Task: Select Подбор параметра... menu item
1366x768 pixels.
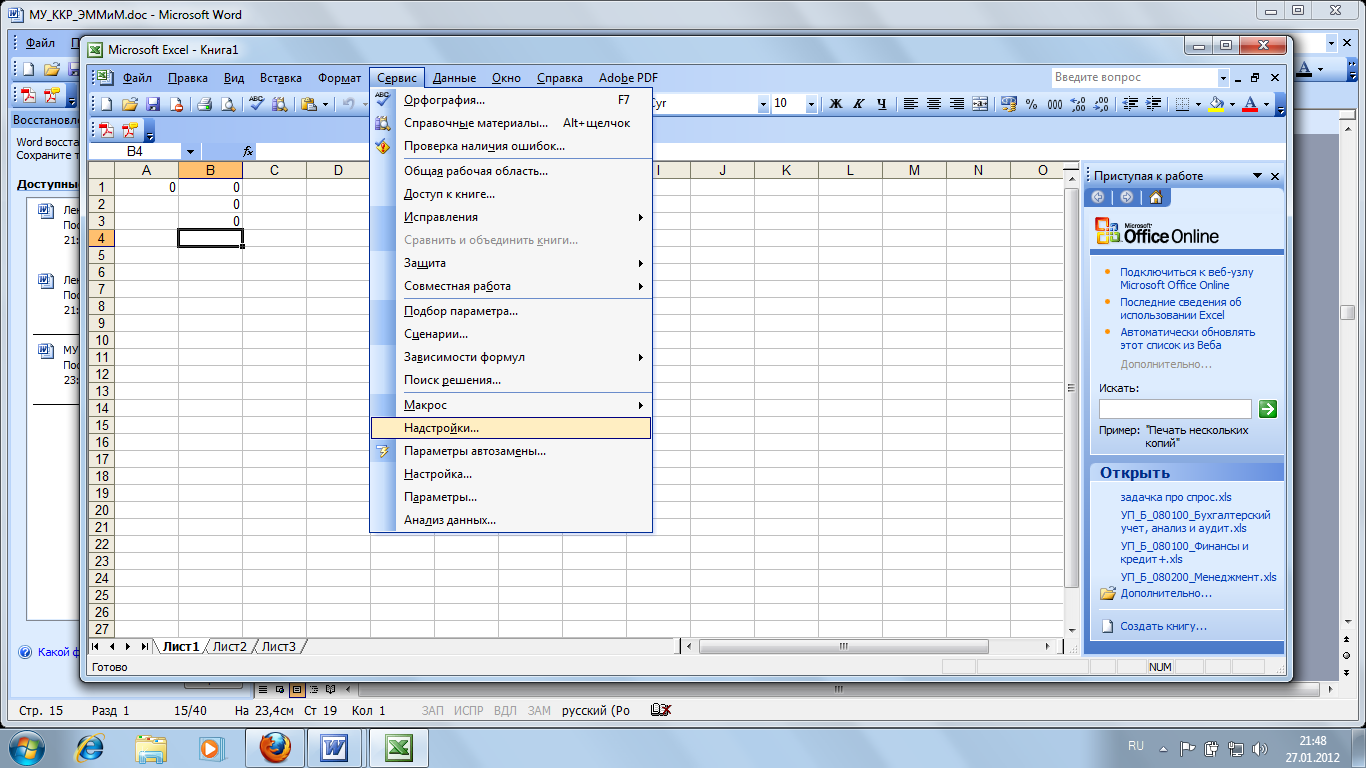Action: pos(510,311)
